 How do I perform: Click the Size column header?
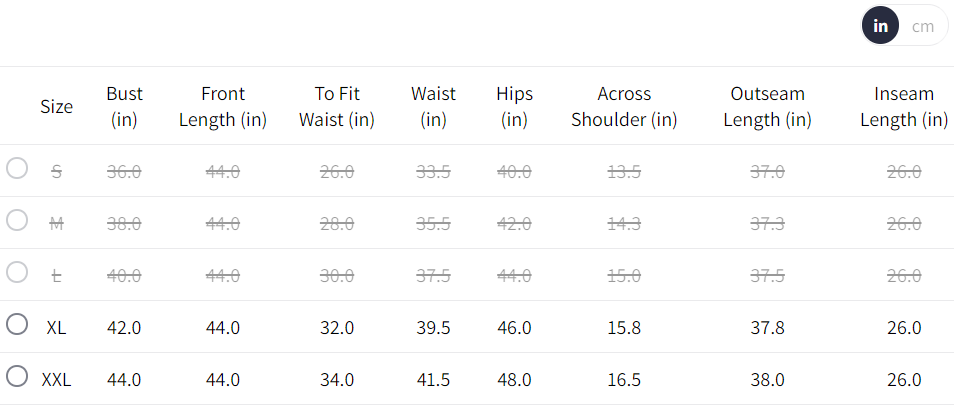[x=57, y=106]
